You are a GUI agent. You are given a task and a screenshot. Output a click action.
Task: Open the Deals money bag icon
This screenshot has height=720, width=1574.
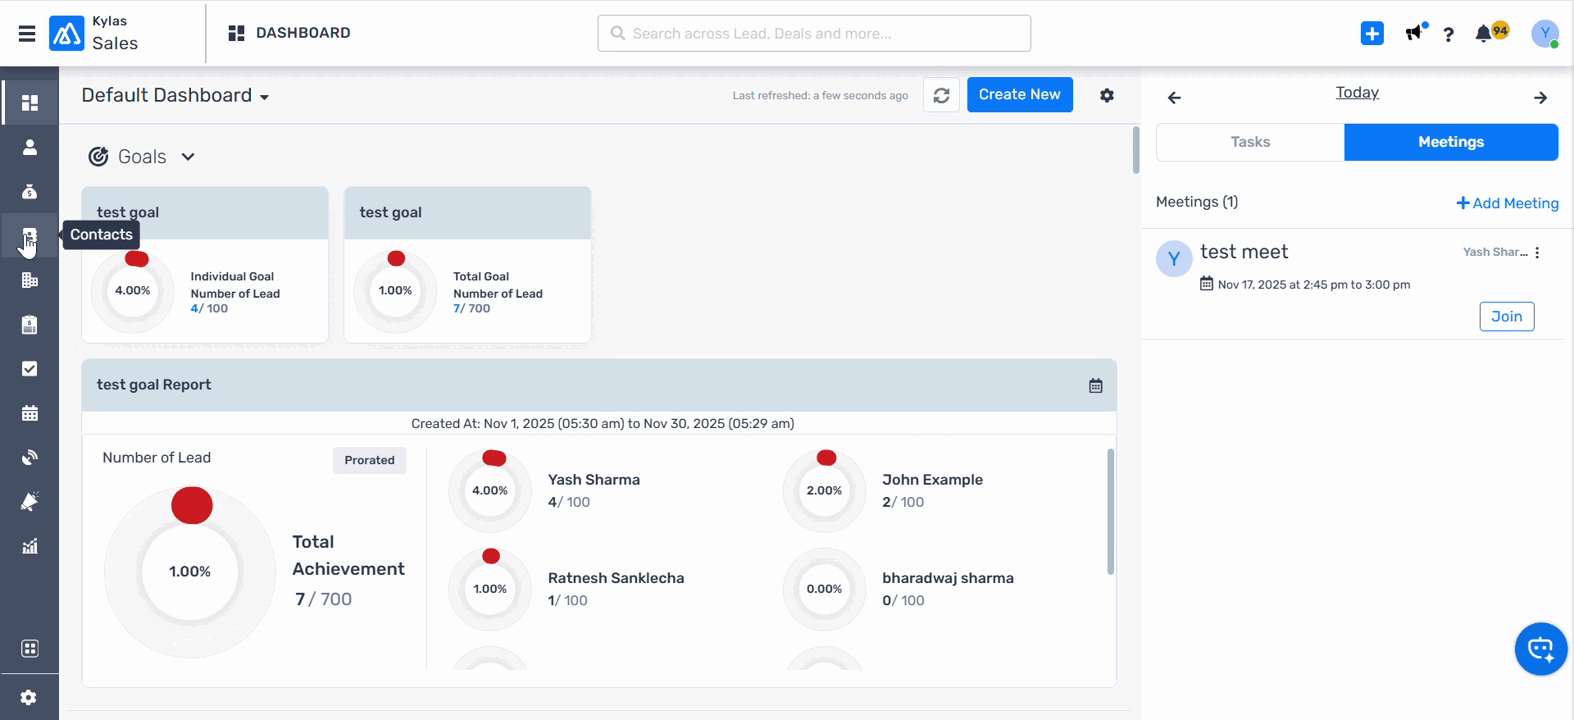pyautogui.click(x=29, y=192)
